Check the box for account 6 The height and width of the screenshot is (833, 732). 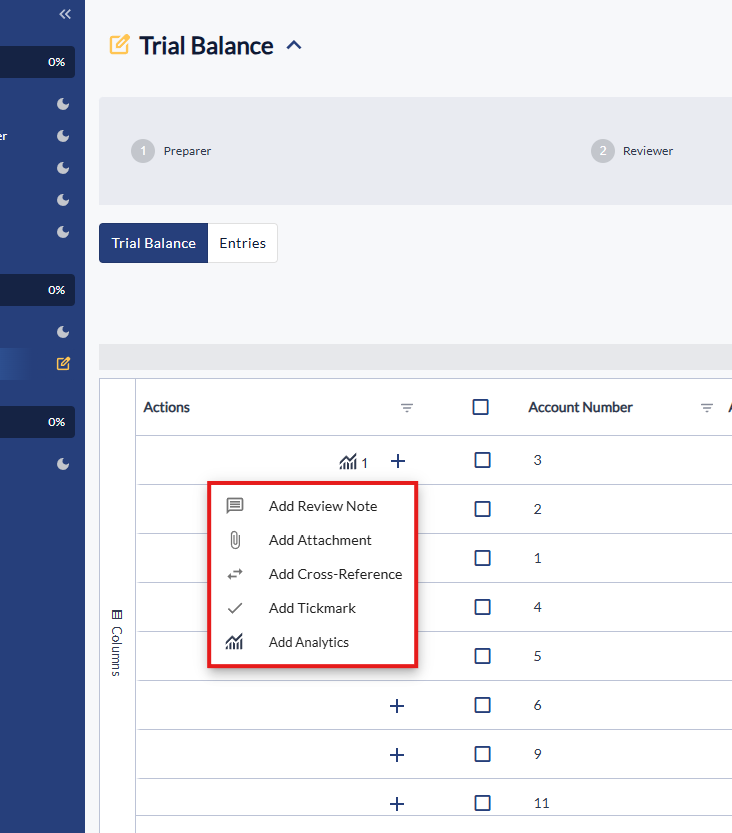coord(483,705)
